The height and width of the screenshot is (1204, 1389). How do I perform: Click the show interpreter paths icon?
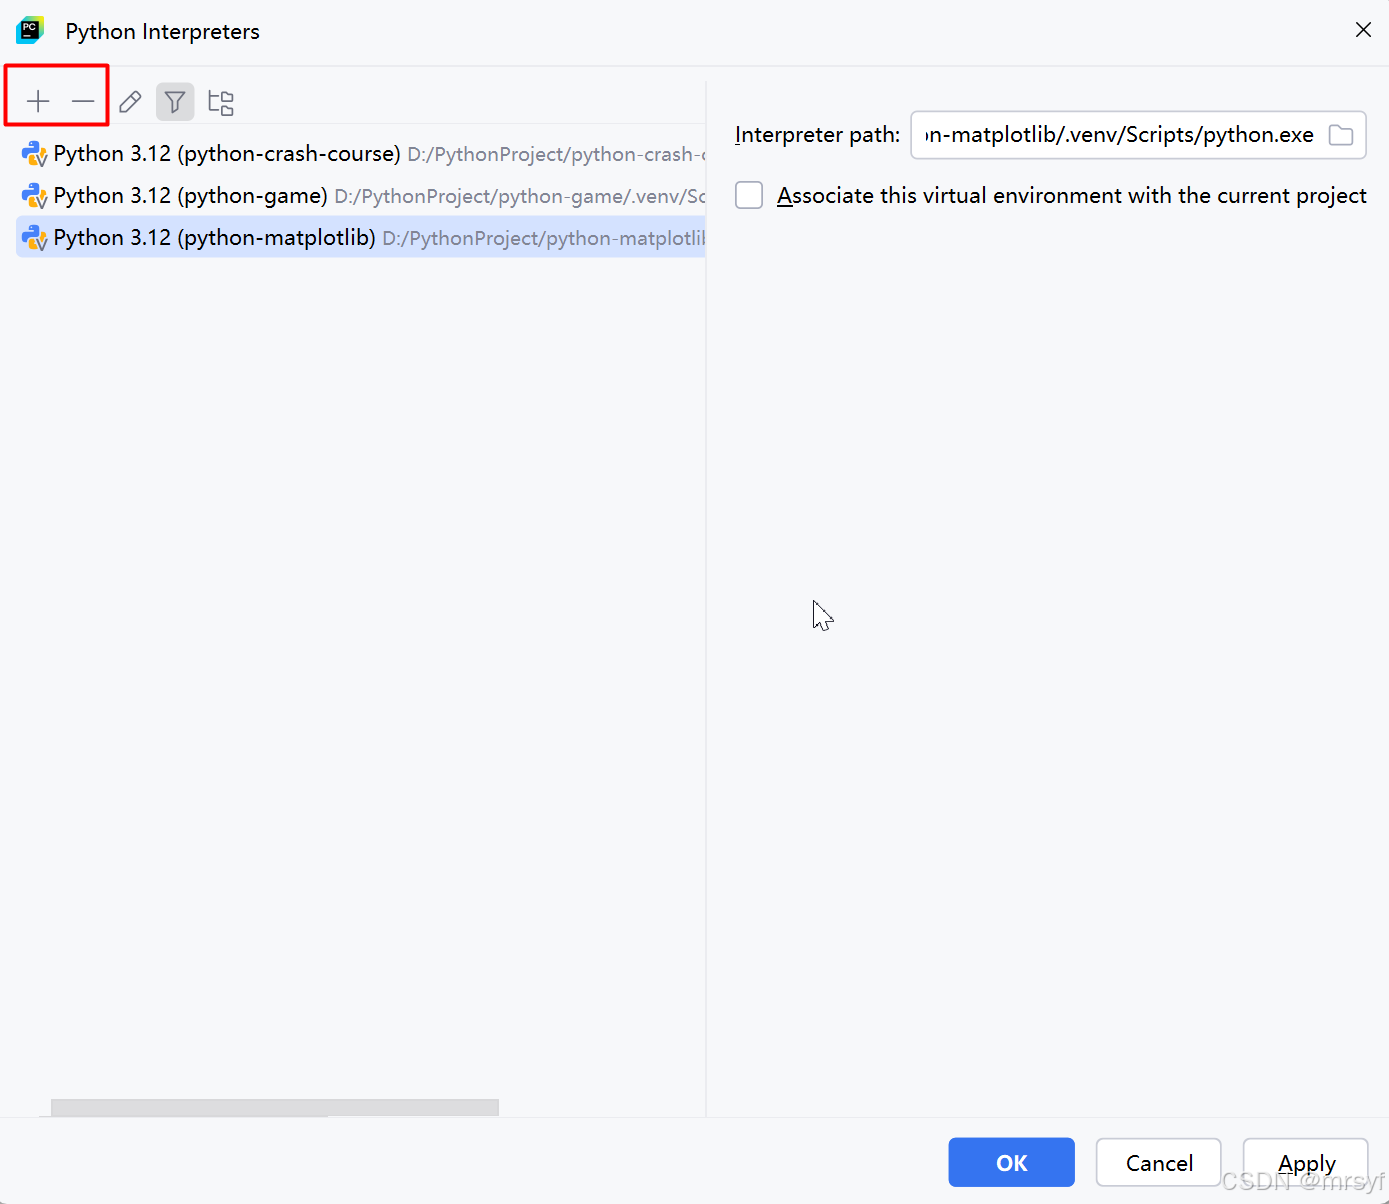coord(220,101)
